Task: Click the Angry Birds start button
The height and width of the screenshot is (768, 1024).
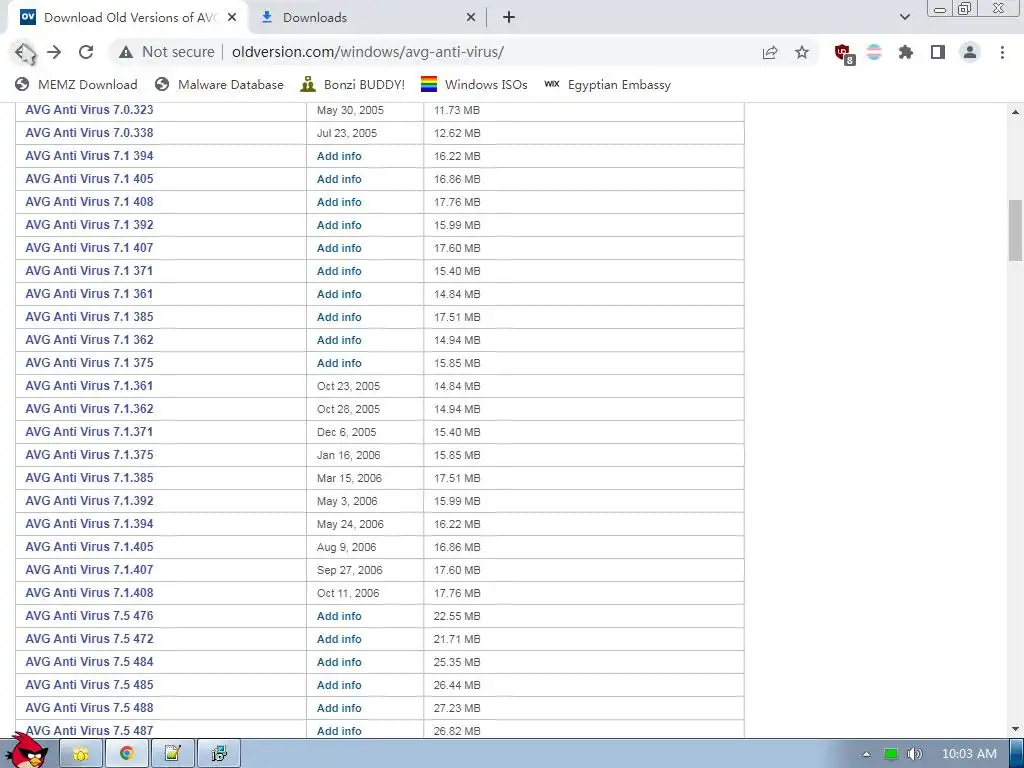Action: click(29, 750)
